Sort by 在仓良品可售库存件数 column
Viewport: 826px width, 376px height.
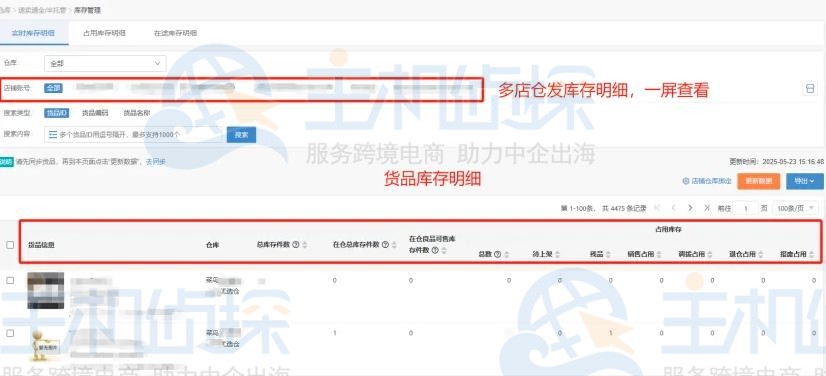click(444, 251)
